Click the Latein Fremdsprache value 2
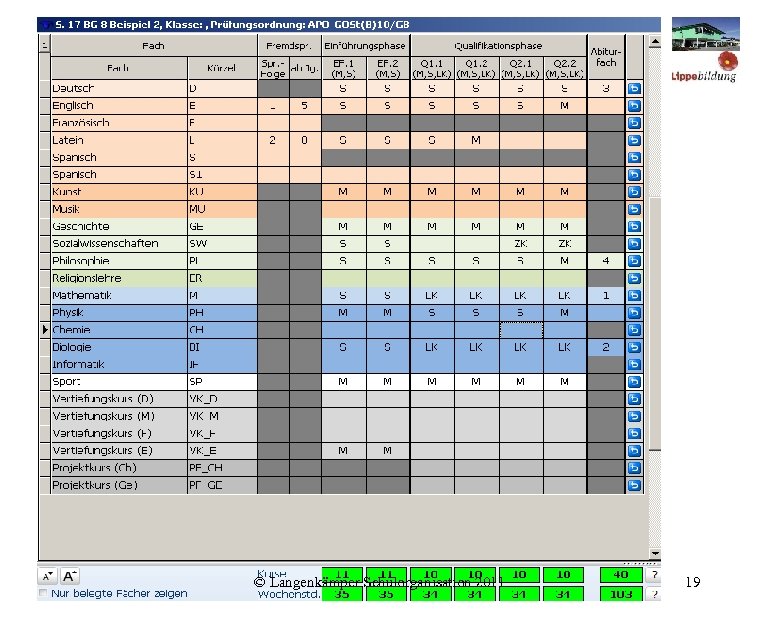Viewport: 766px width, 624px height. tap(273, 140)
